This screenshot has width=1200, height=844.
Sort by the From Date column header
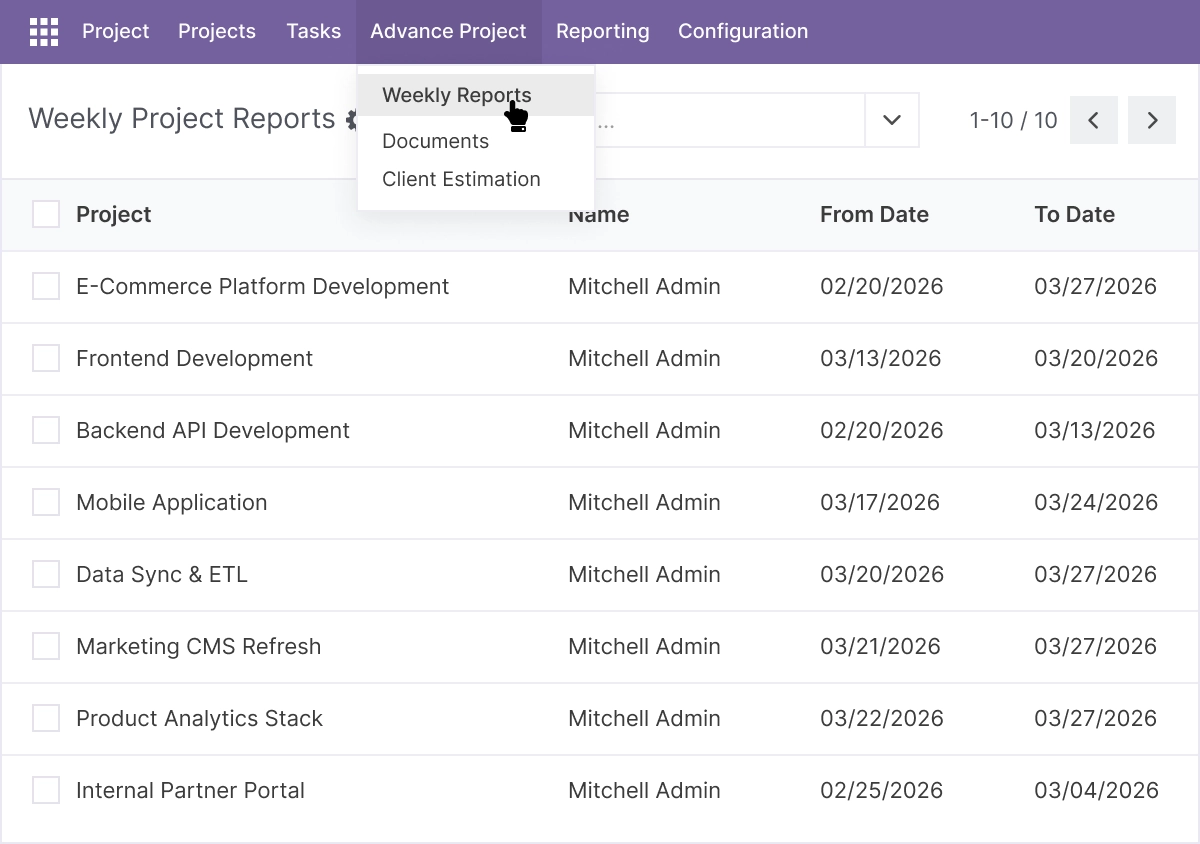coord(874,214)
